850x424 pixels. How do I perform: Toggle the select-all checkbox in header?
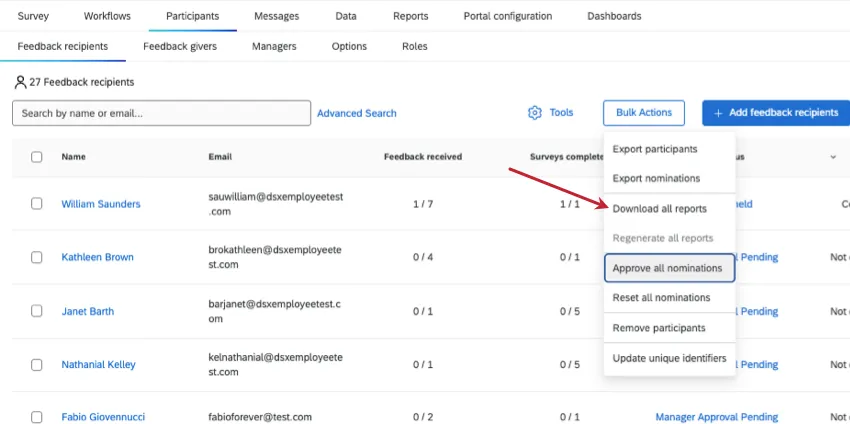36,157
